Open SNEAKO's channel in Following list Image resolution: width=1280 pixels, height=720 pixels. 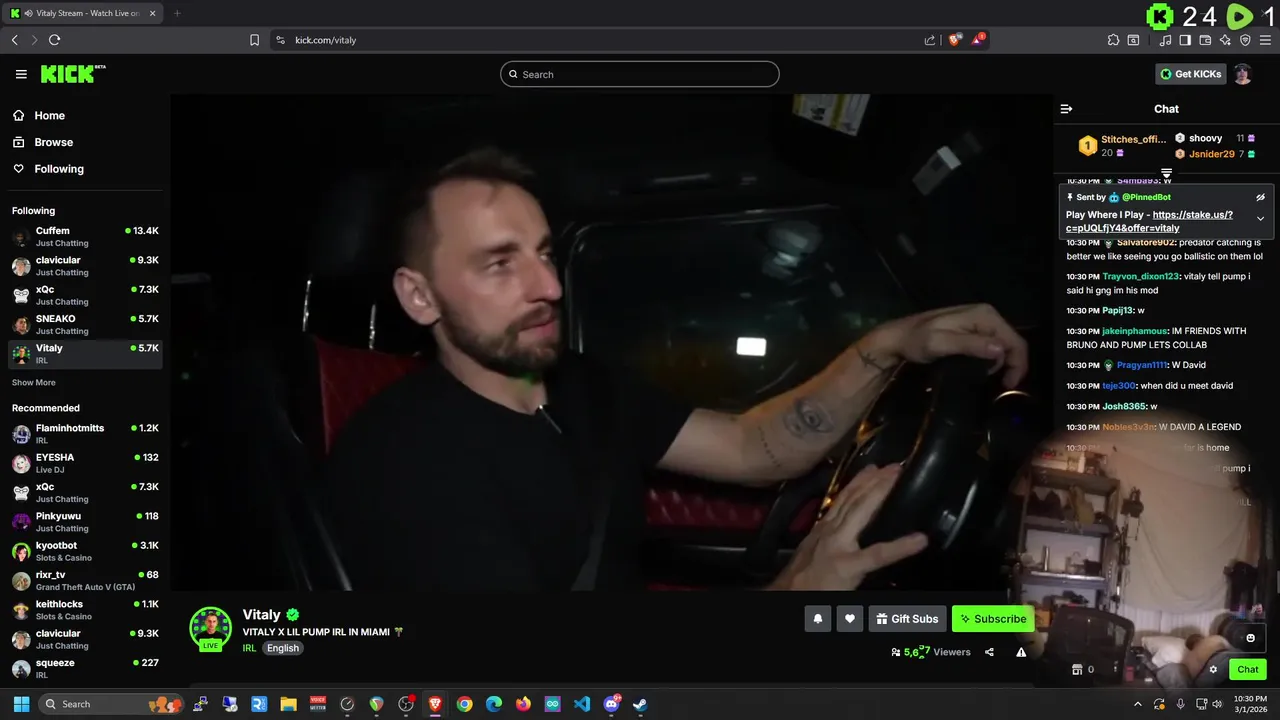pyautogui.click(x=85, y=325)
